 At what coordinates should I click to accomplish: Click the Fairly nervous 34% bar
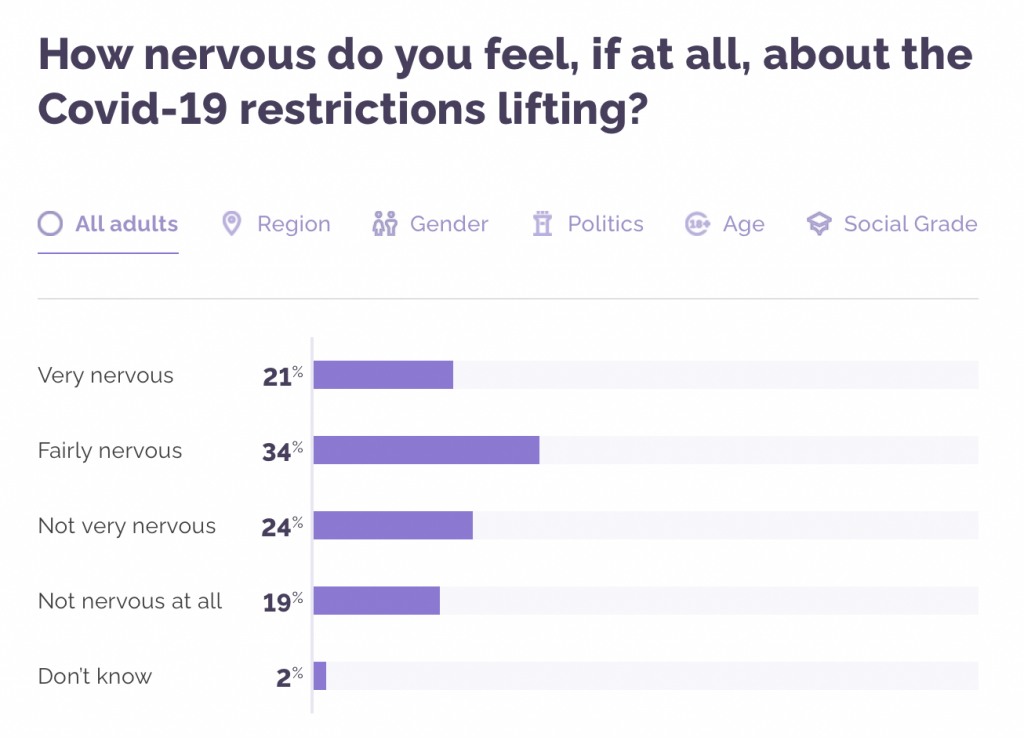pyautogui.click(x=426, y=450)
